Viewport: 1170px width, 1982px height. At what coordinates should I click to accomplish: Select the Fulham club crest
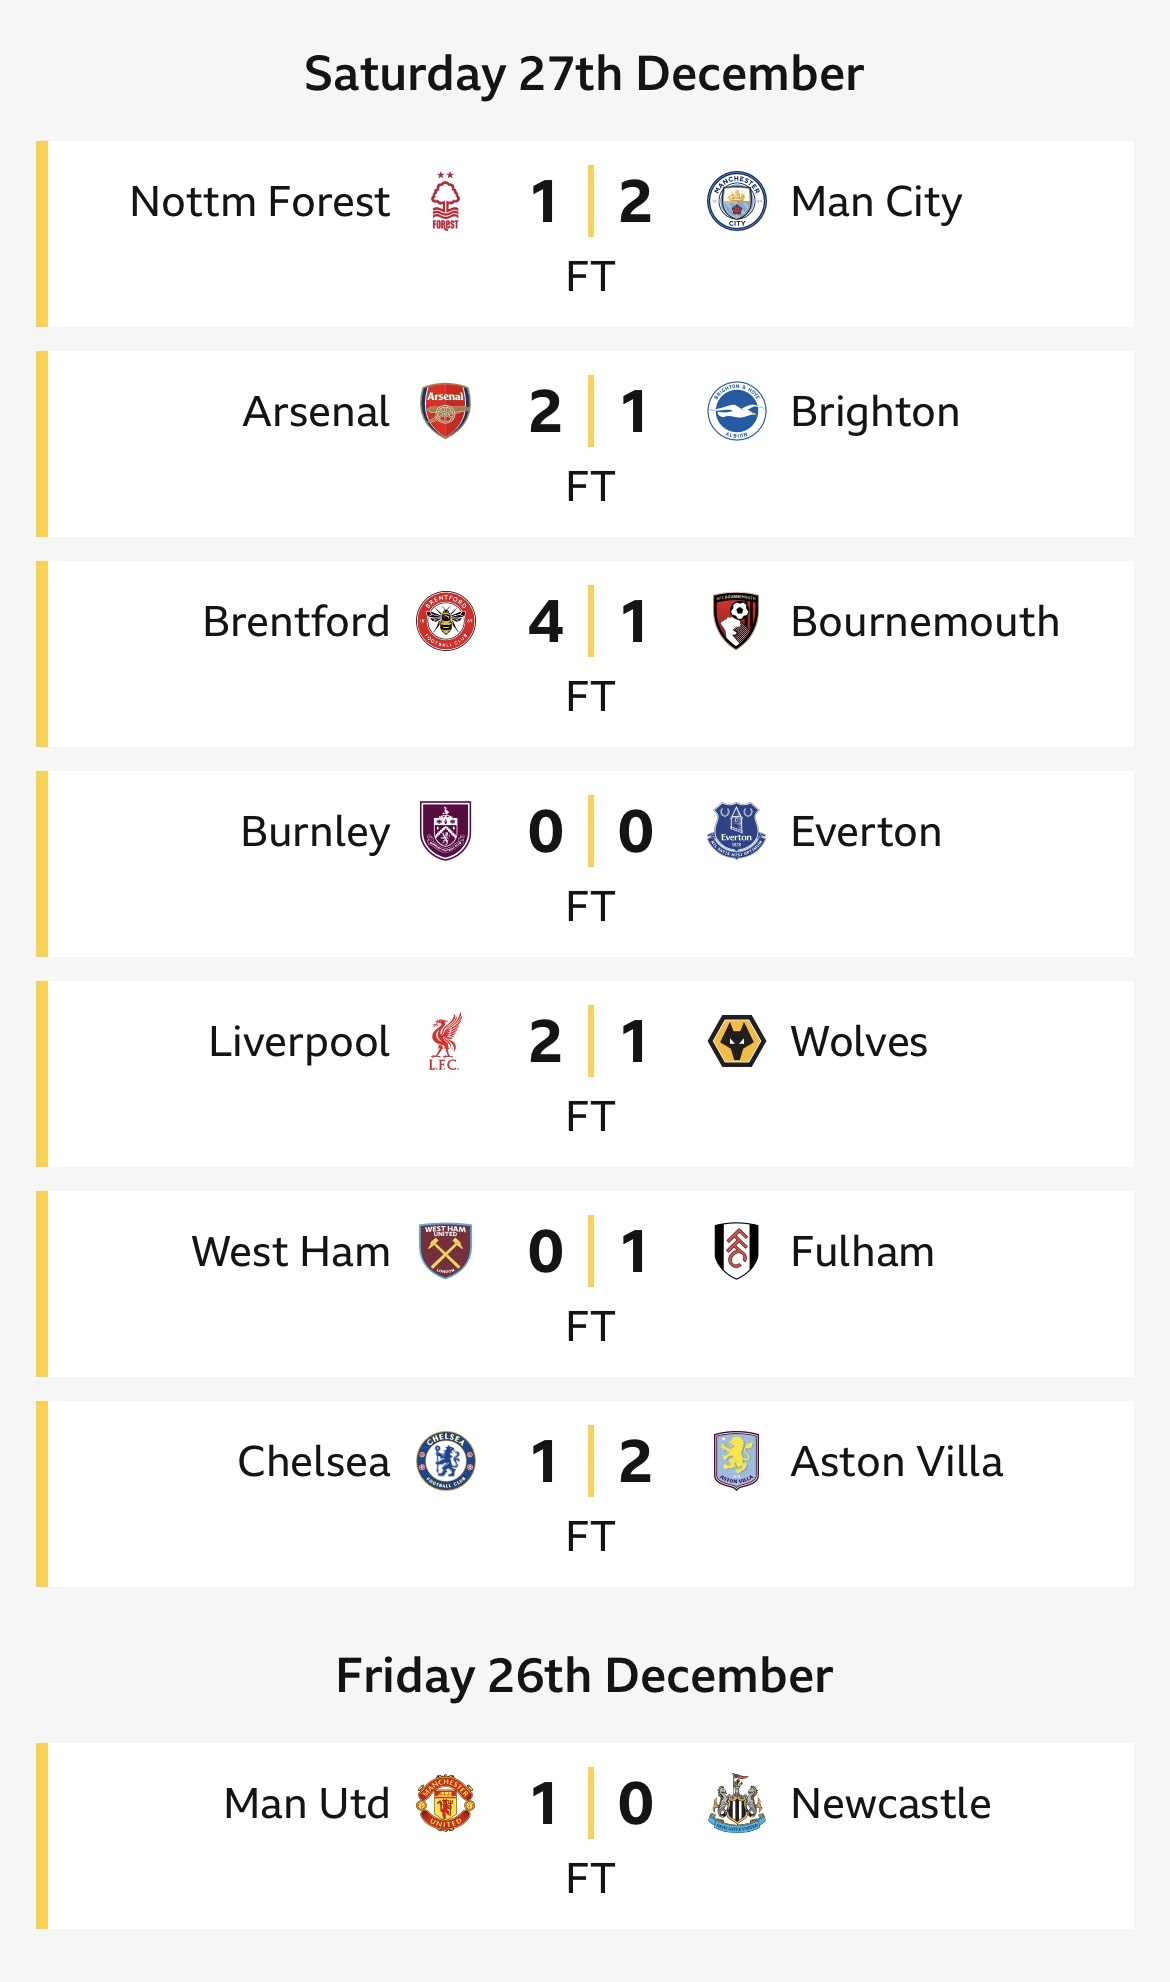pyautogui.click(x=736, y=1251)
